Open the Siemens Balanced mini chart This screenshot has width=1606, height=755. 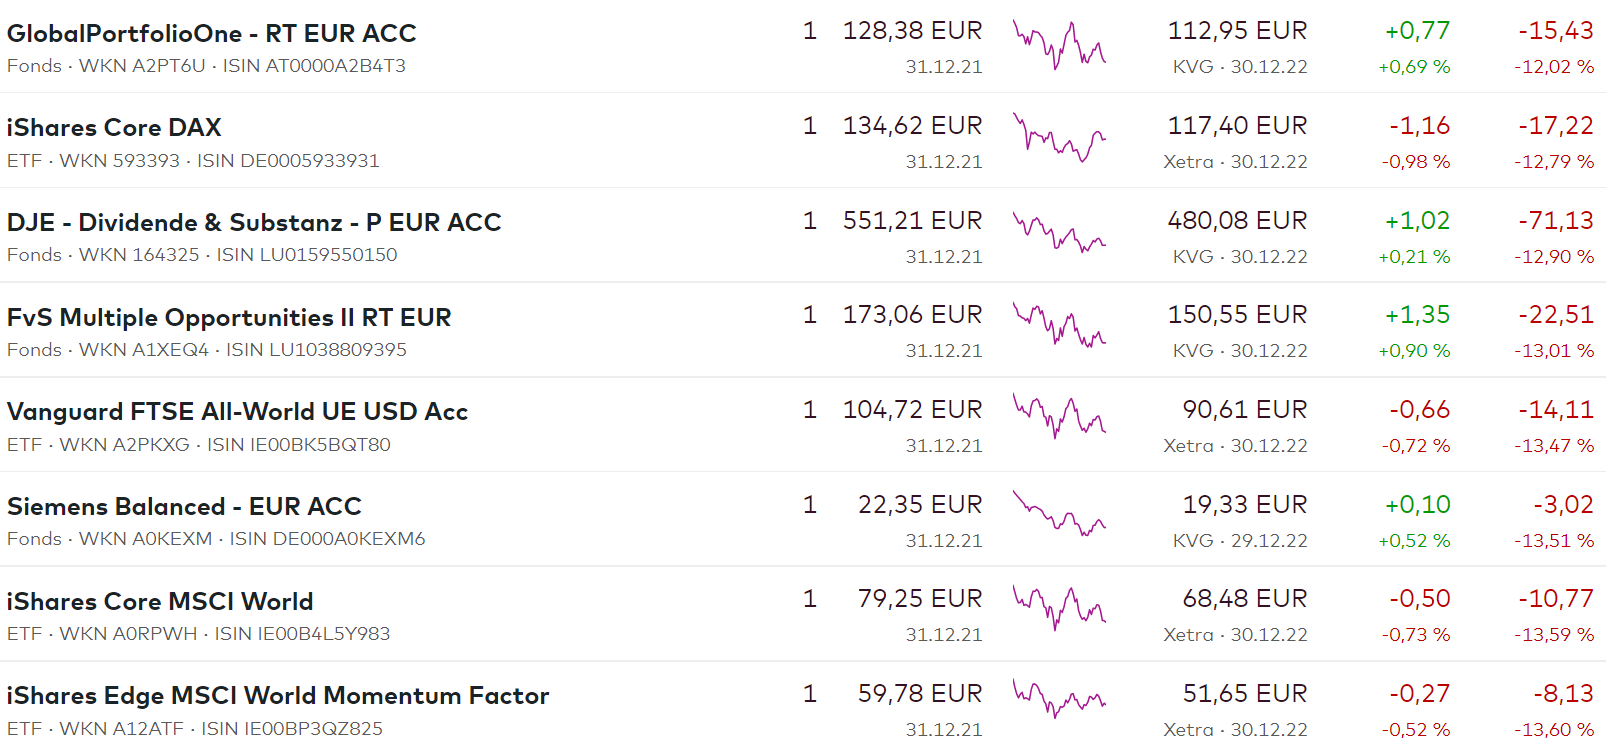pos(1059,514)
